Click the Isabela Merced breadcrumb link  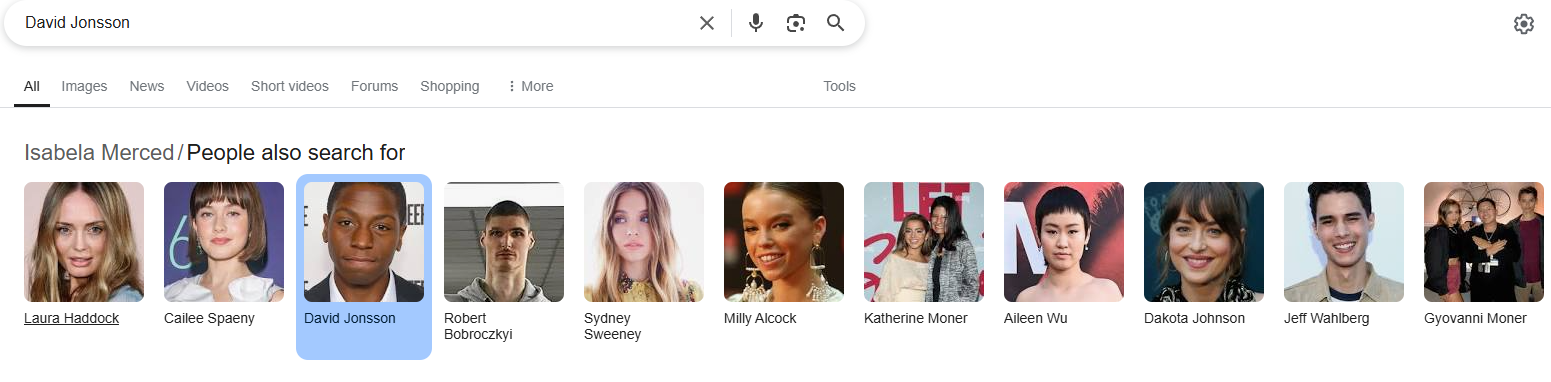(99, 153)
